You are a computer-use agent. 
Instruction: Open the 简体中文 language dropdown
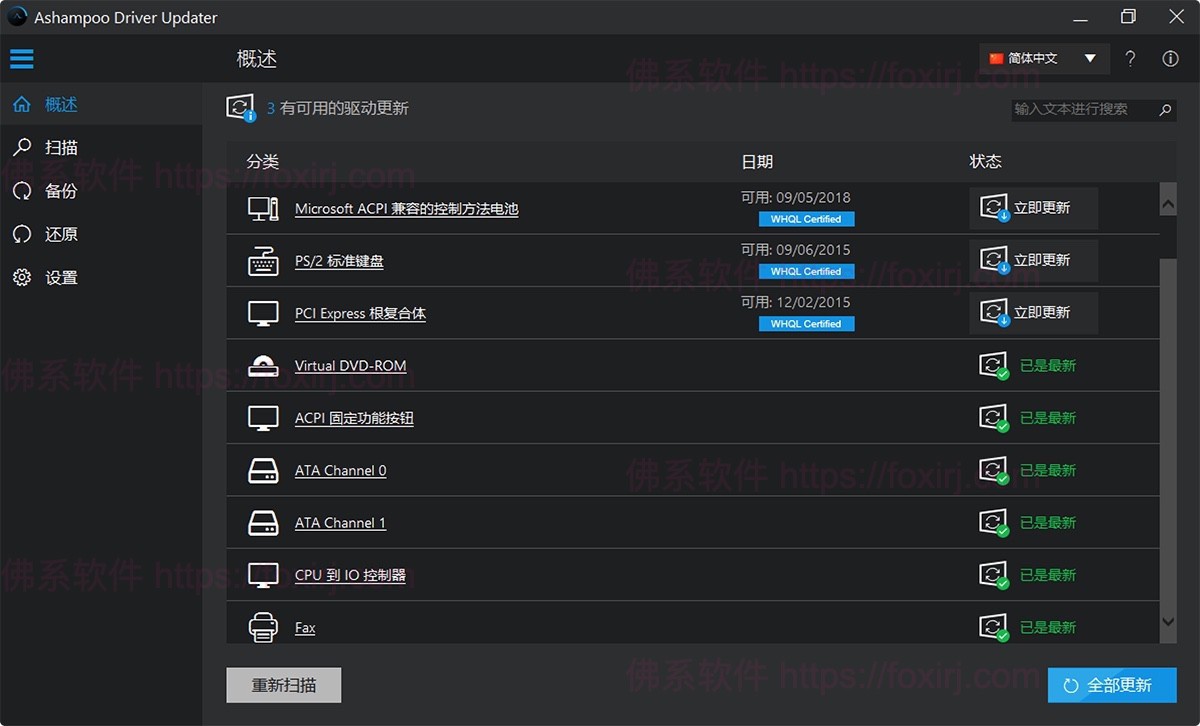tap(1042, 58)
